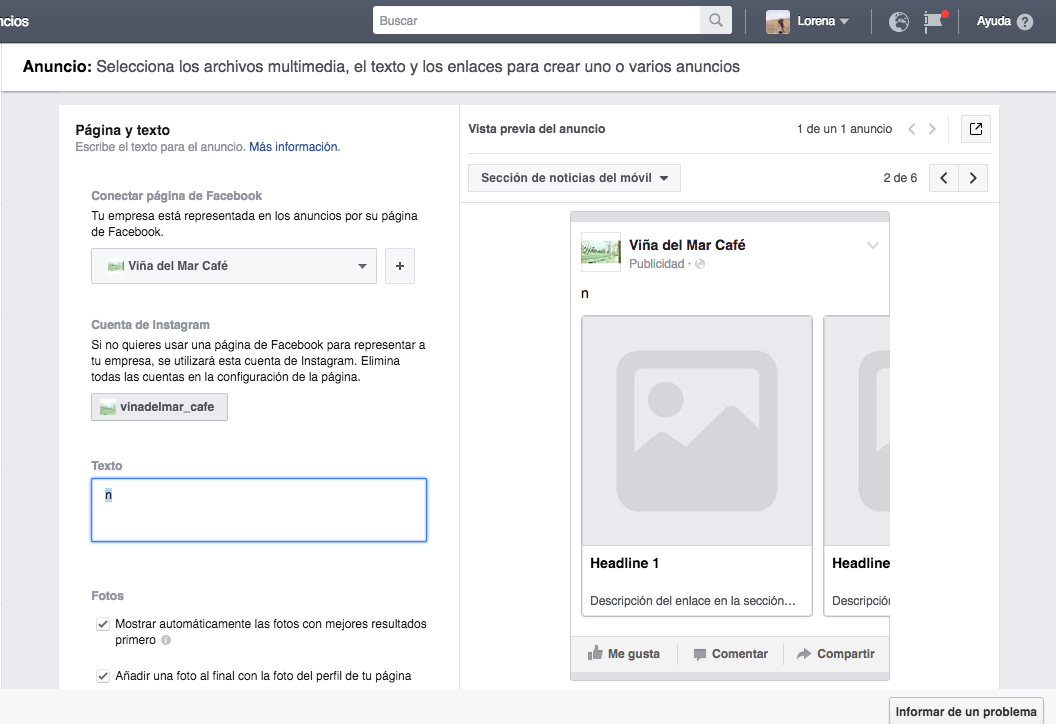Click Anuncios in the top navigation bar
The image size is (1056, 724).
click(15, 20)
